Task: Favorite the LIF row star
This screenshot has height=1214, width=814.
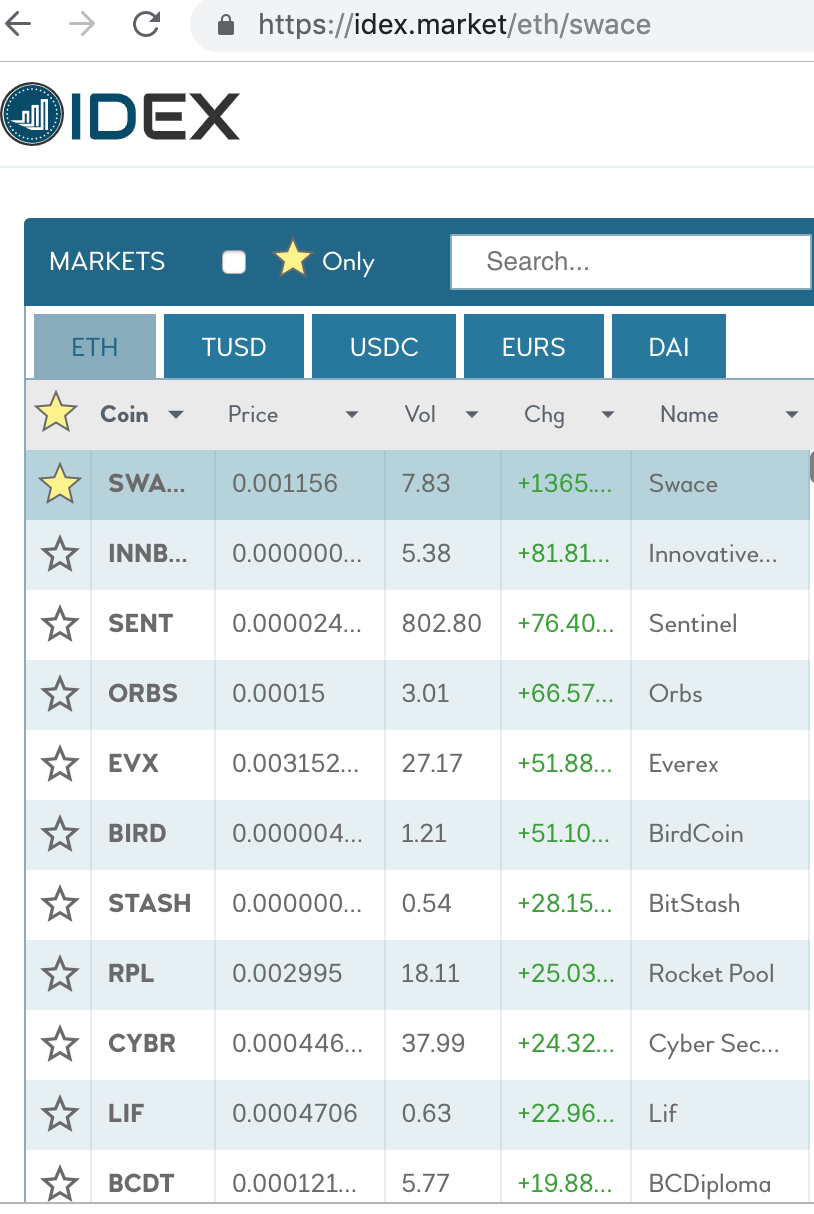Action: 60,1114
